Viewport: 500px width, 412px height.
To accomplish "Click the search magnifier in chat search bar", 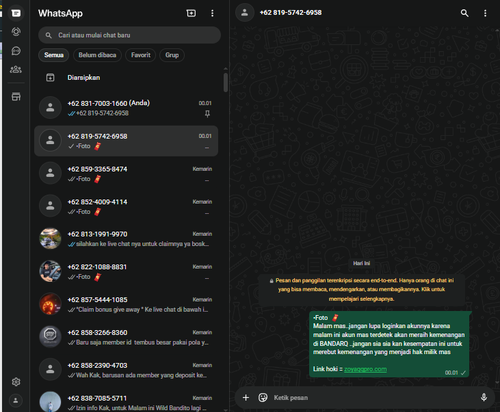I will tap(49, 35).
